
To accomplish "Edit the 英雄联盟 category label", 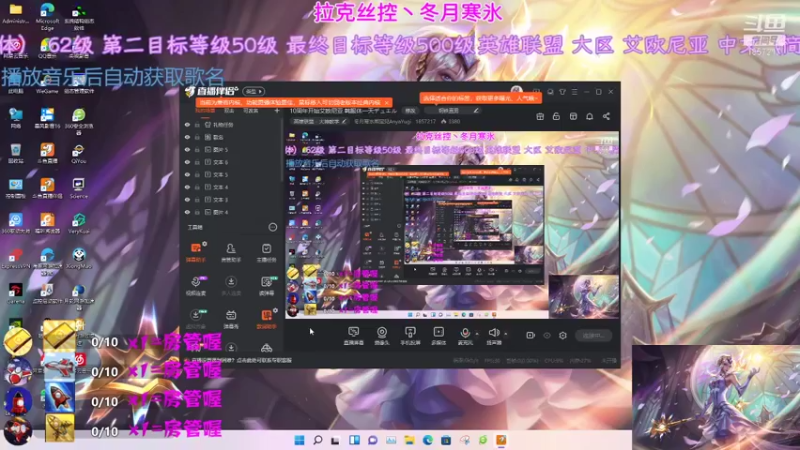I will [x=319, y=121].
